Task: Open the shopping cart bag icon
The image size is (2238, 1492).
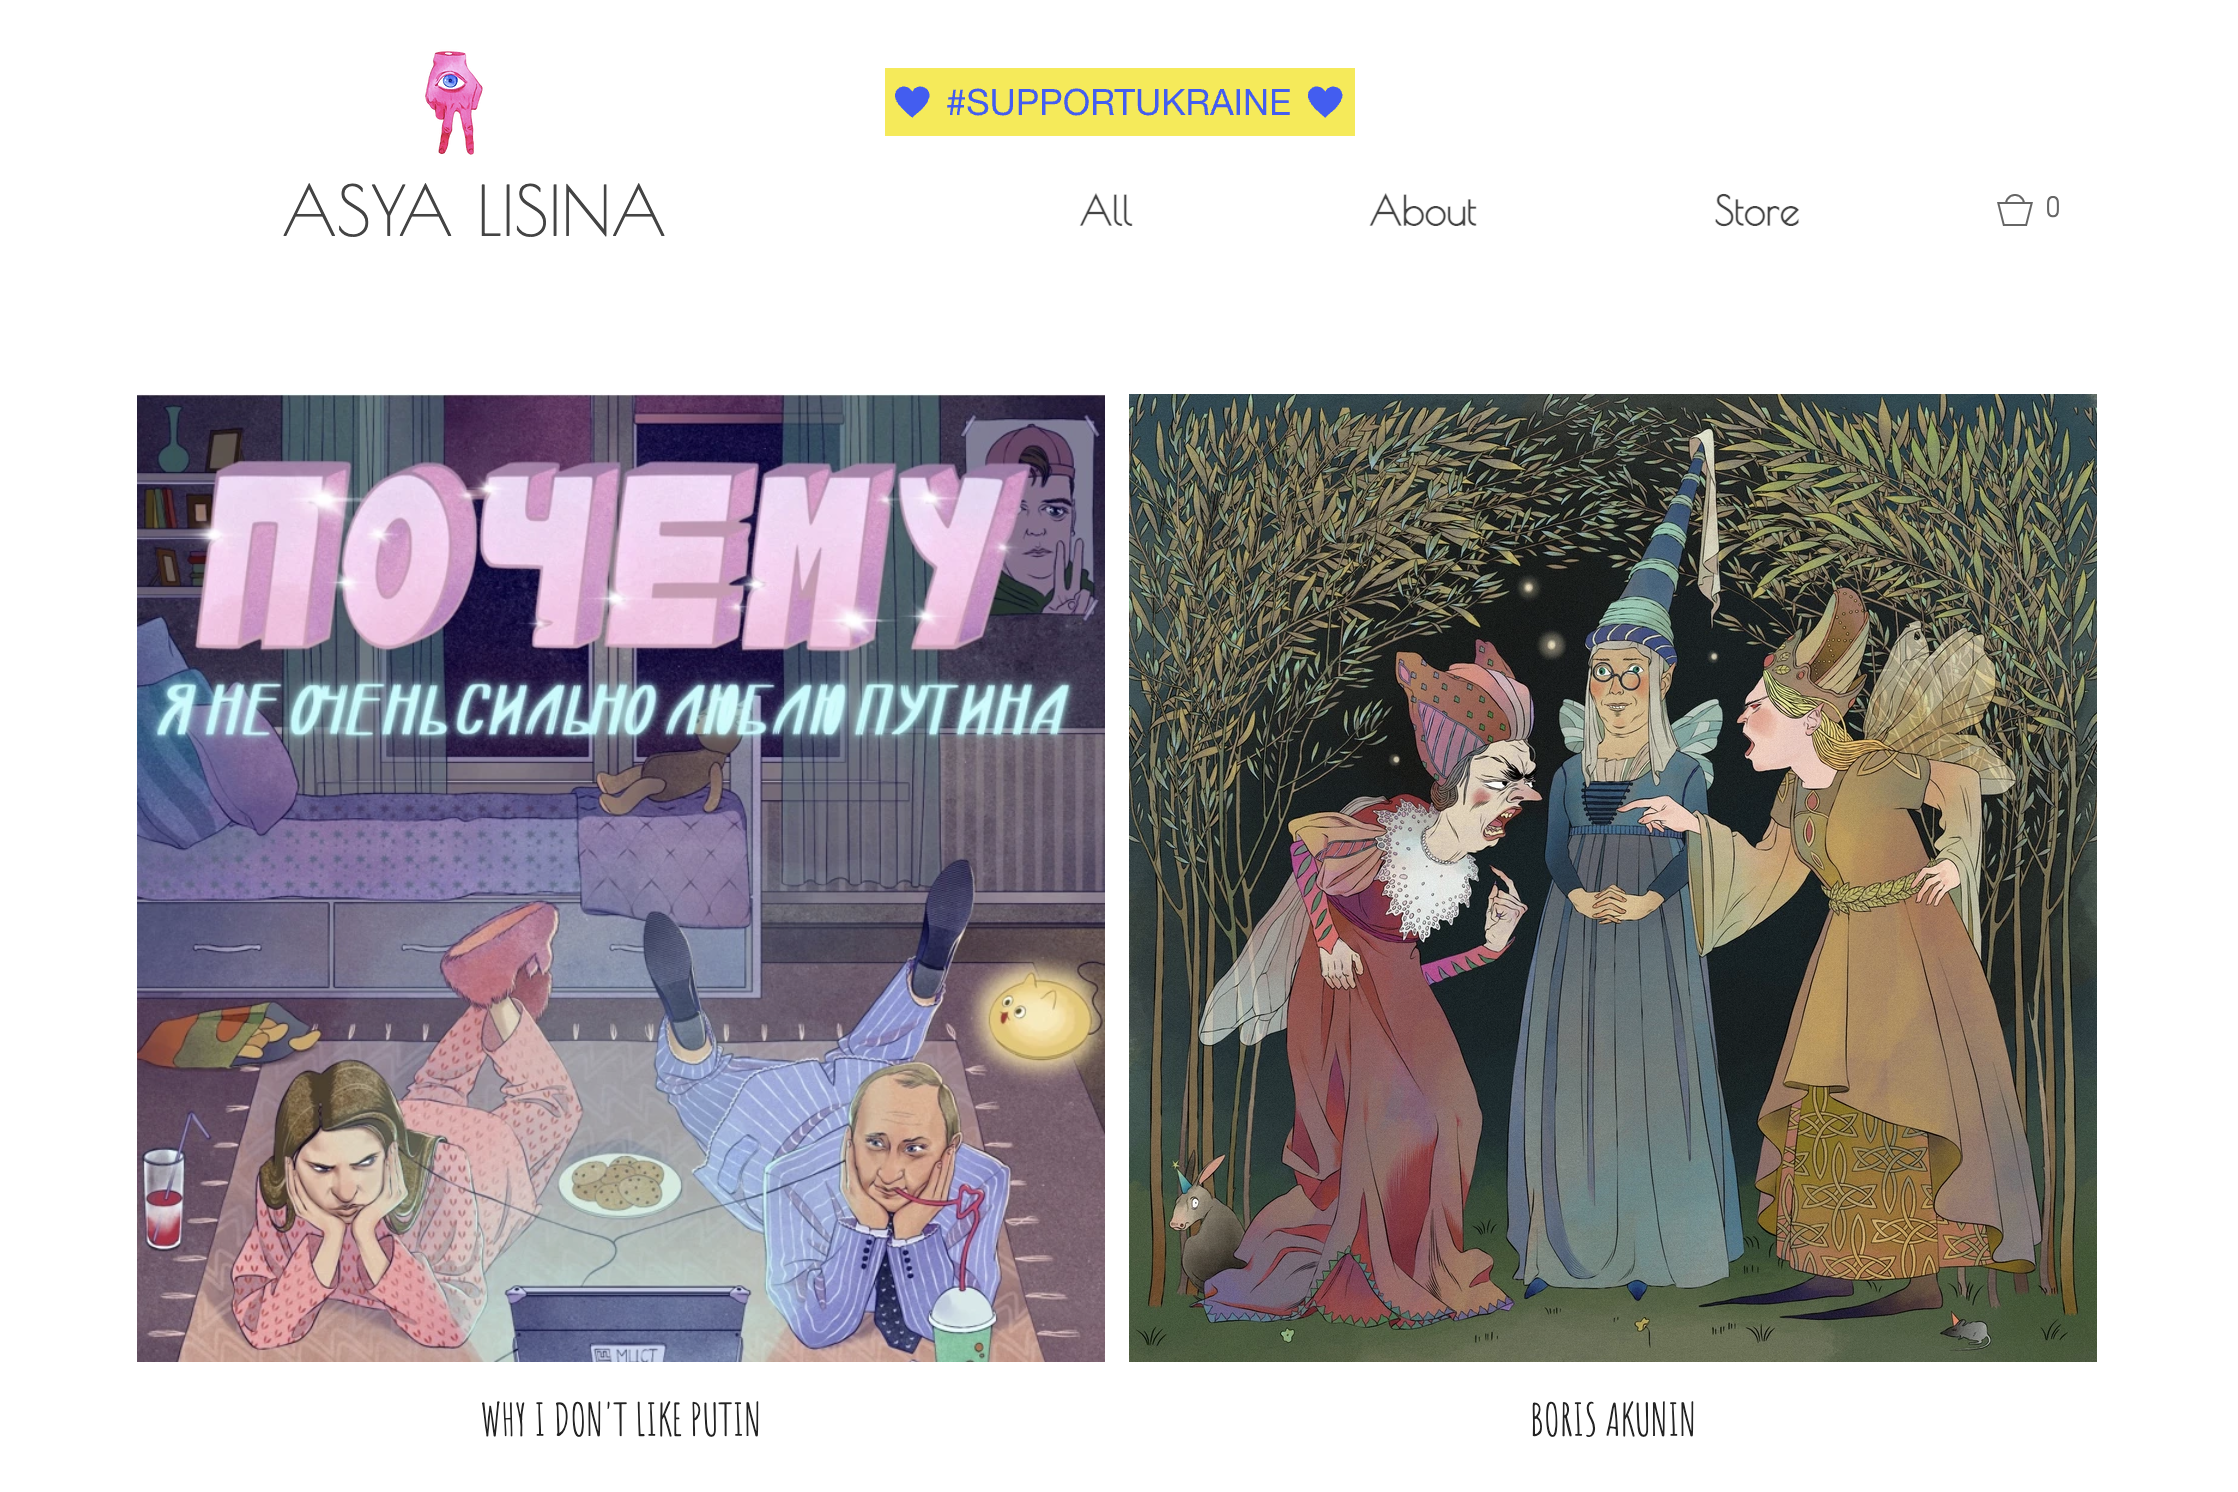Action: coord(2014,210)
